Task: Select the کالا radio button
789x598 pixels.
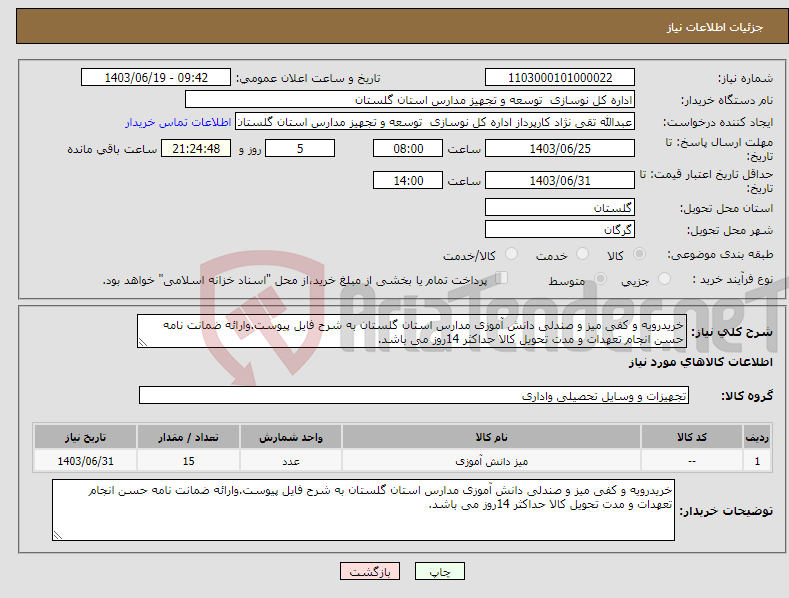Action: [x=639, y=254]
